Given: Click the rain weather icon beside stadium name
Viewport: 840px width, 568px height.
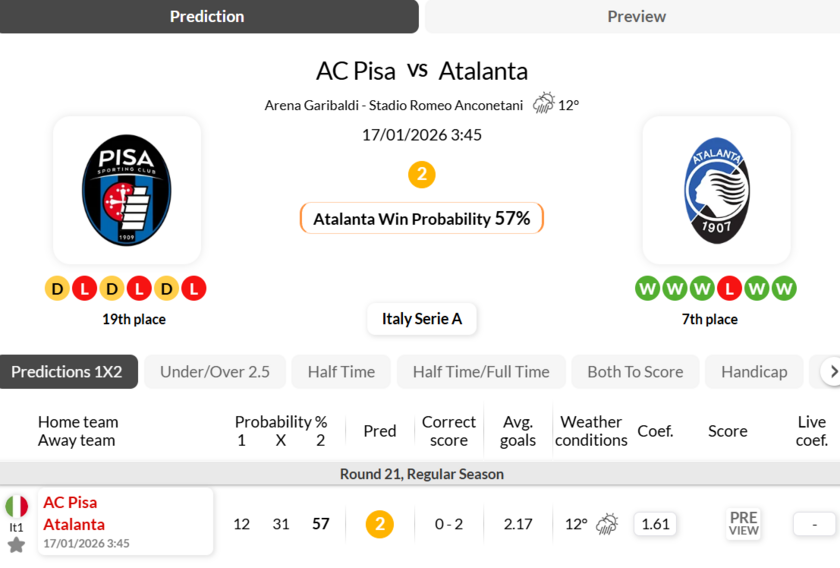Looking at the screenshot, I should point(544,103).
